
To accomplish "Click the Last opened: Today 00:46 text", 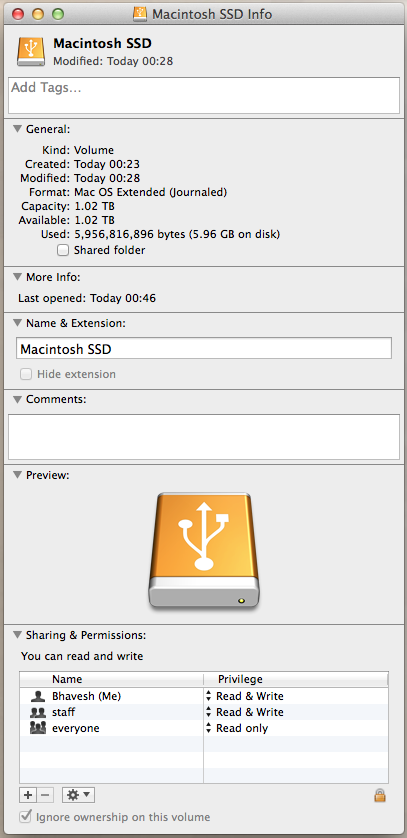I will click(x=87, y=298).
